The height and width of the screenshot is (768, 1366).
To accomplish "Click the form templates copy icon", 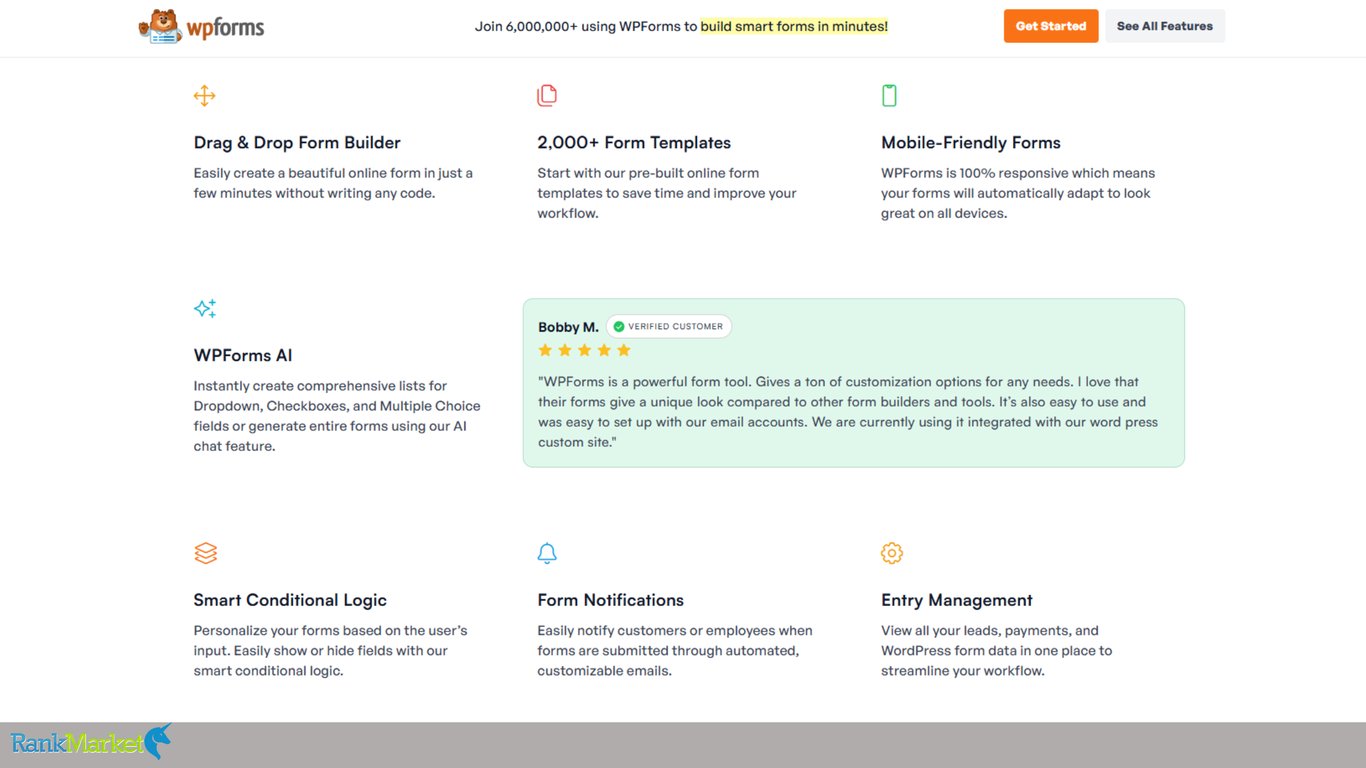I will tap(547, 96).
